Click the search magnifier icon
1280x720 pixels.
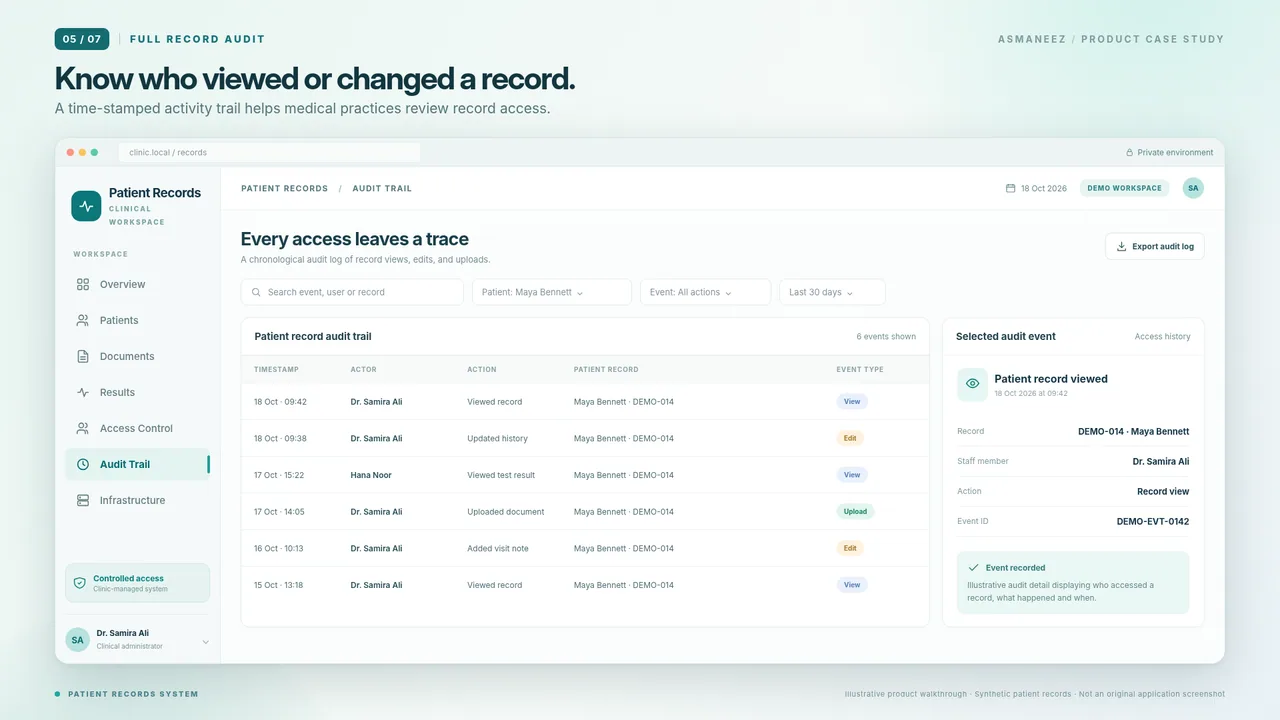tap(258, 292)
